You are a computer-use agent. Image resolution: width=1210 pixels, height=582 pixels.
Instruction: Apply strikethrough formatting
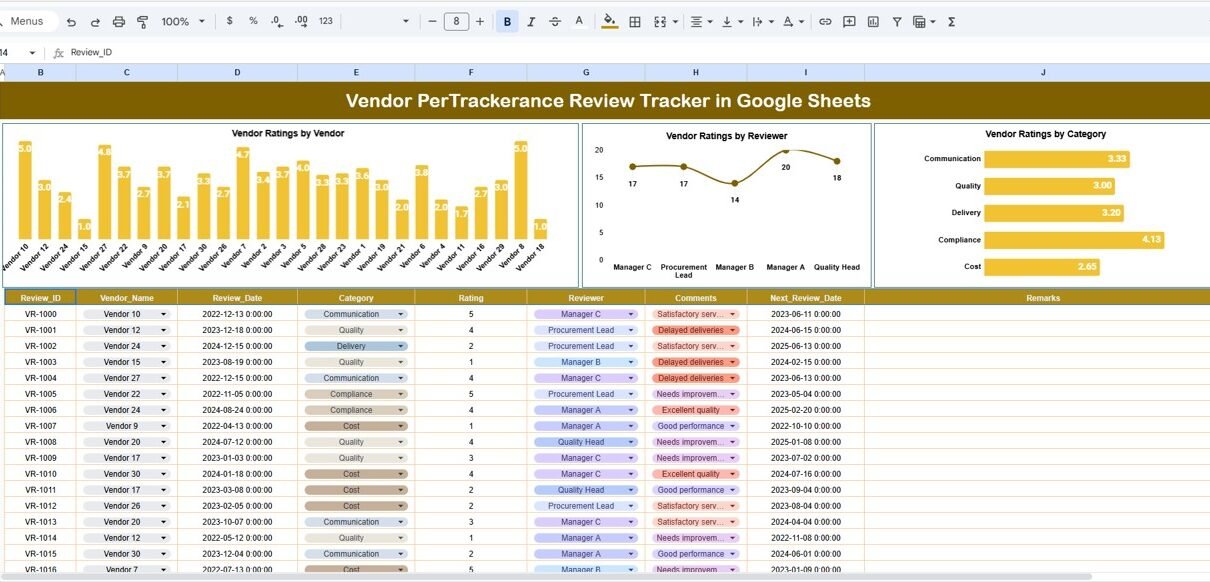pyautogui.click(x=555, y=21)
